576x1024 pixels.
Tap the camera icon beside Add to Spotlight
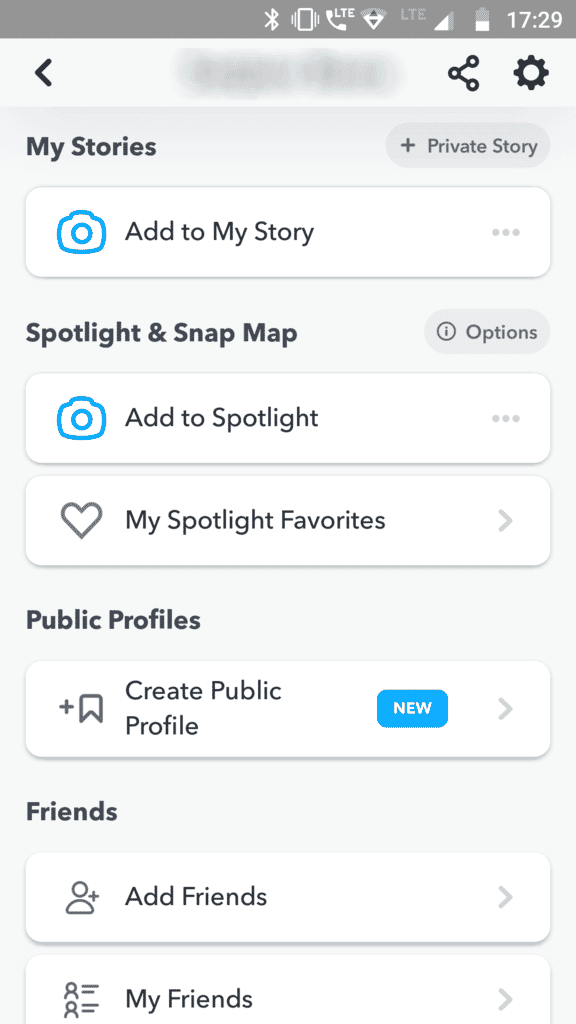(x=81, y=418)
